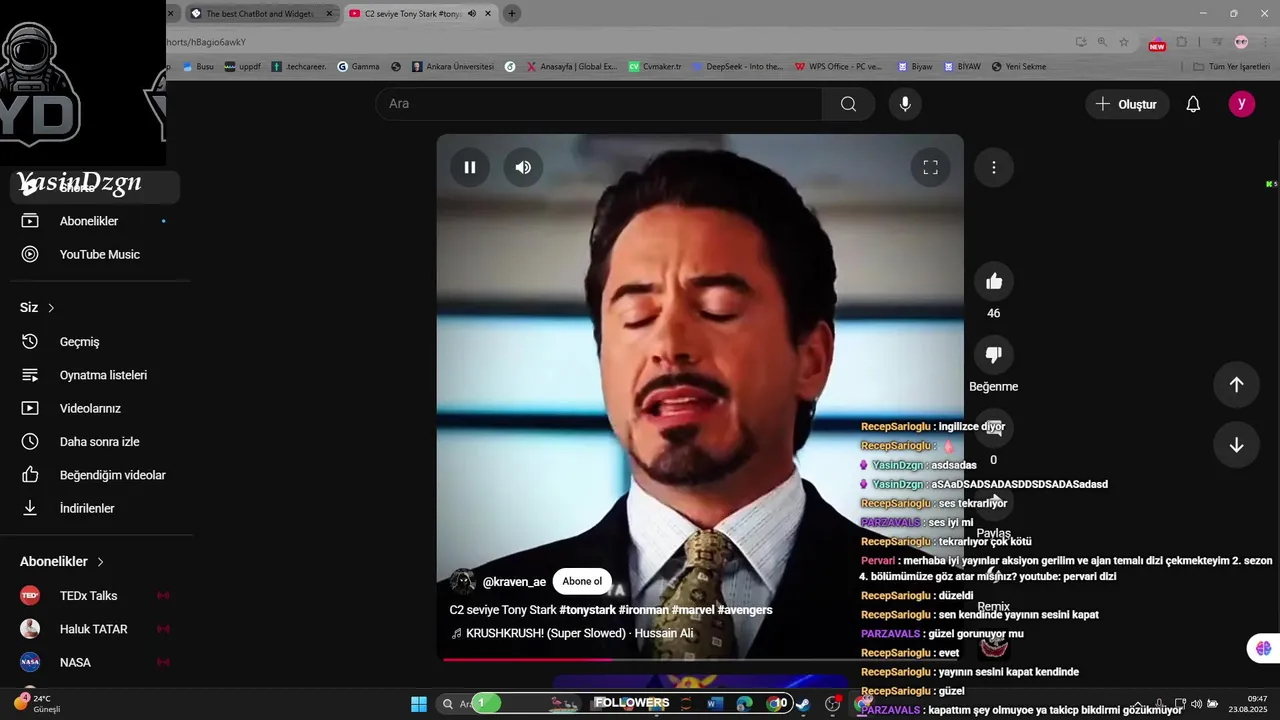Dislike the short with the thumbs down
Viewport: 1280px width, 720px height.
click(x=993, y=354)
